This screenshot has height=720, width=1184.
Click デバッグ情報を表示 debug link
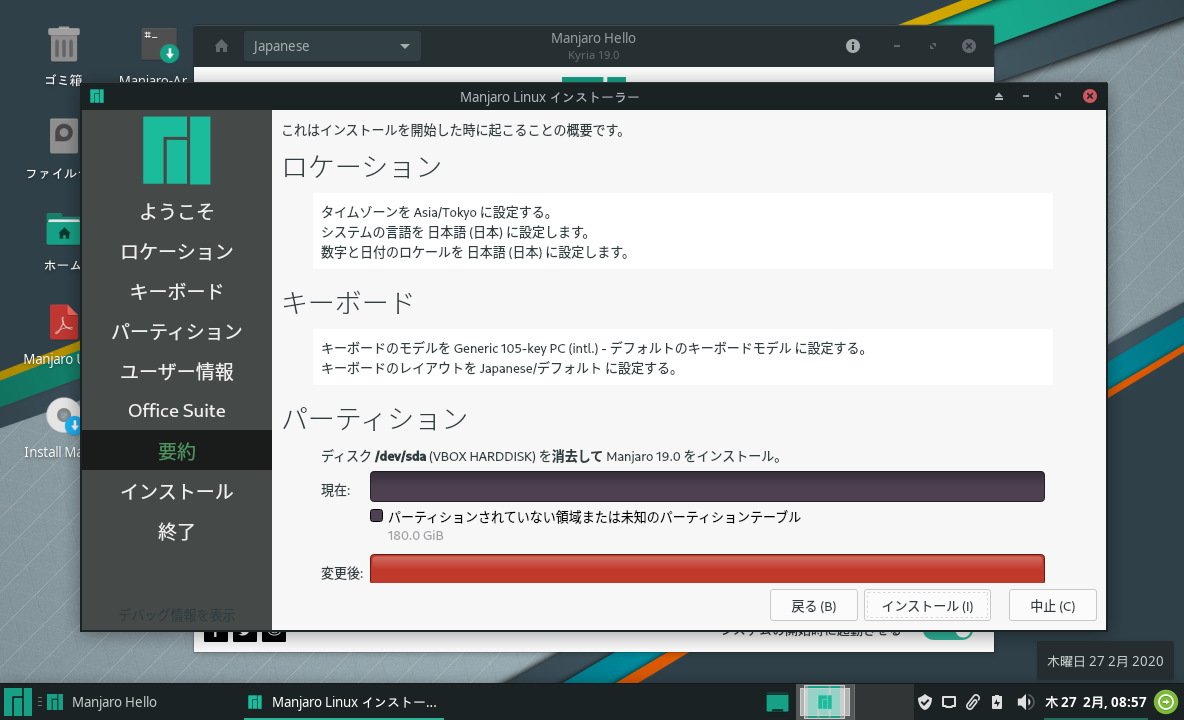click(x=177, y=615)
